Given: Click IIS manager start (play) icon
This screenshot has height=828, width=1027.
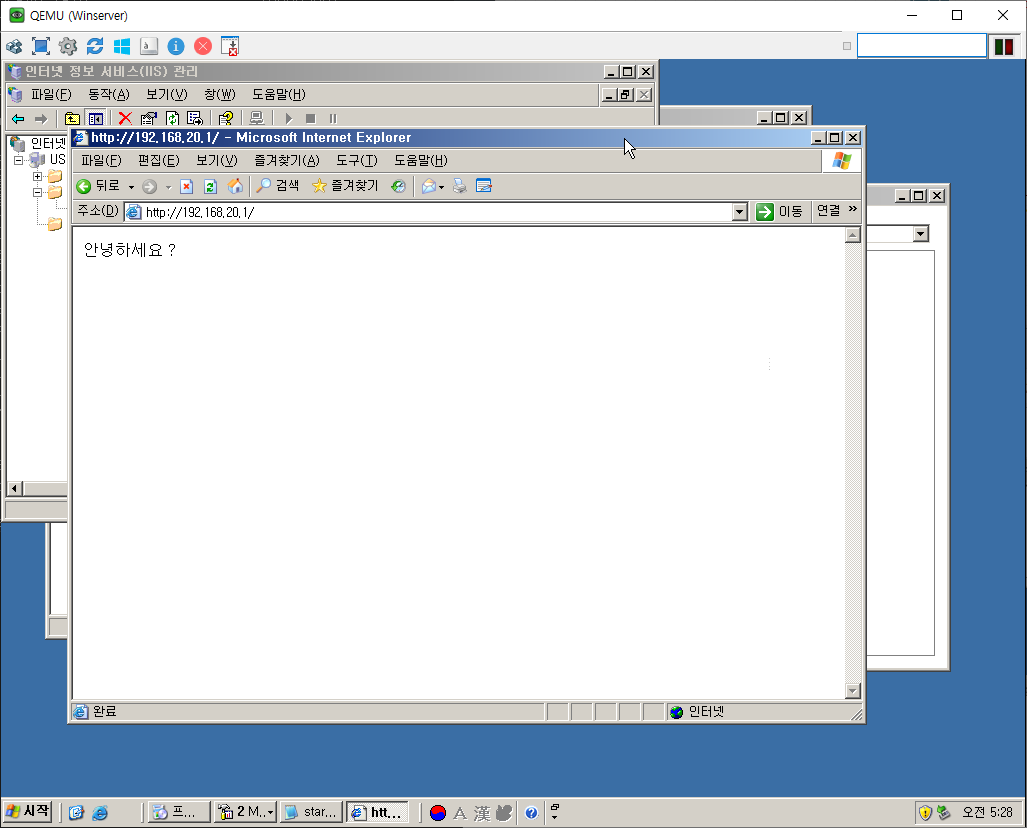Looking at the screenshot, I should pyautogui.click(x=288, y=119).
